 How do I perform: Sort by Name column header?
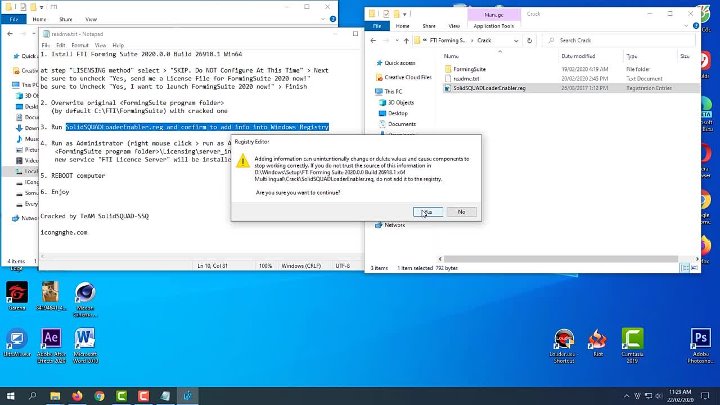pyautogui.click(x=451, y=56)
